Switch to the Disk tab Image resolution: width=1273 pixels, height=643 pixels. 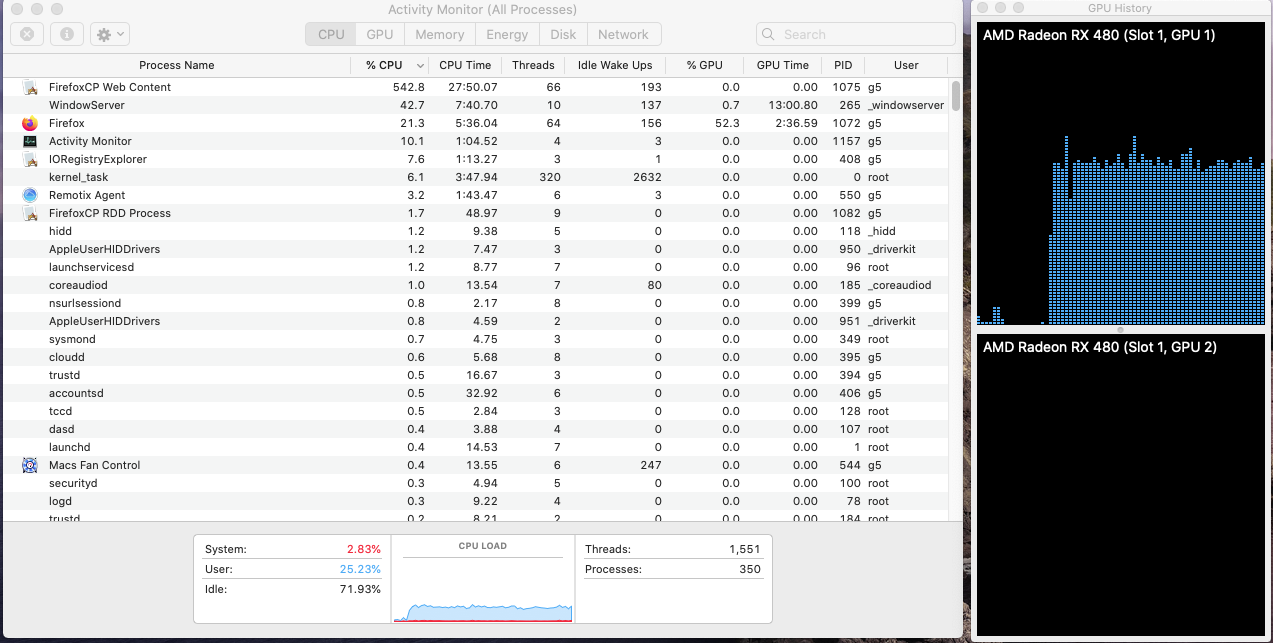pos(563,34)
